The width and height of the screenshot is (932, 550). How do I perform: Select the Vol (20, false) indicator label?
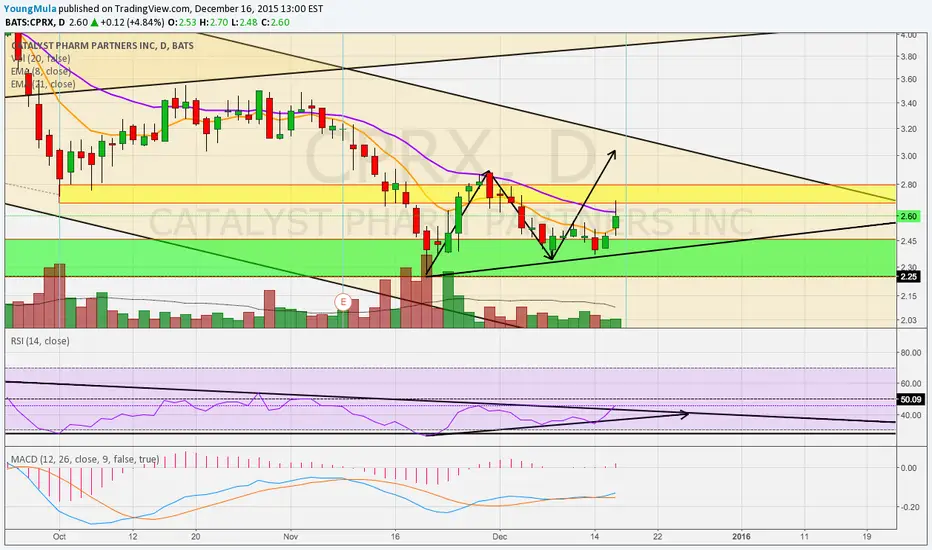coord(40,58)
